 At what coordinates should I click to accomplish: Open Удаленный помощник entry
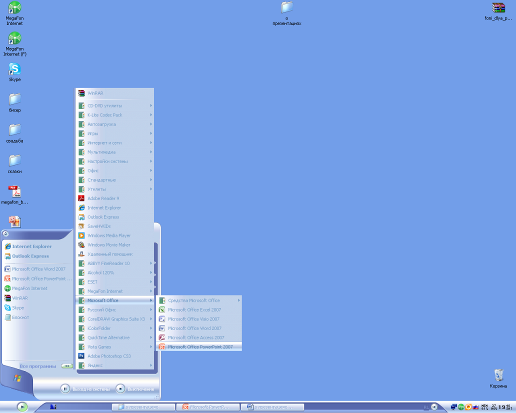tap(115, 254)
